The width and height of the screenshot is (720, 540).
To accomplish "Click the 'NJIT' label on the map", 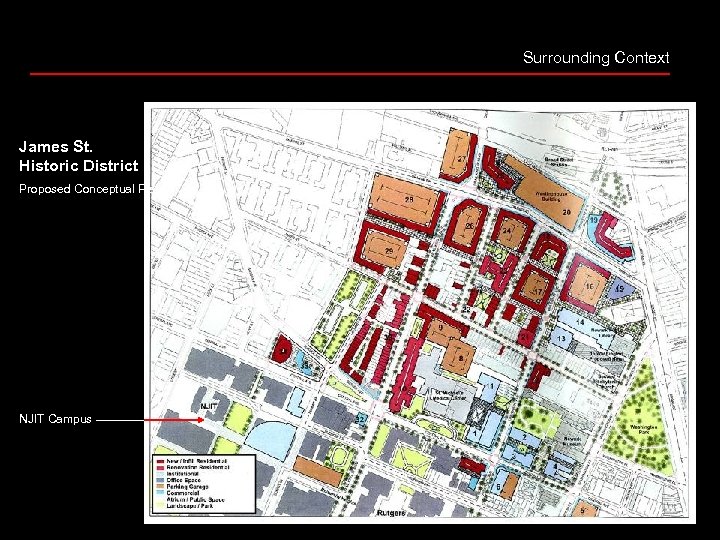I will pos(208,407).
